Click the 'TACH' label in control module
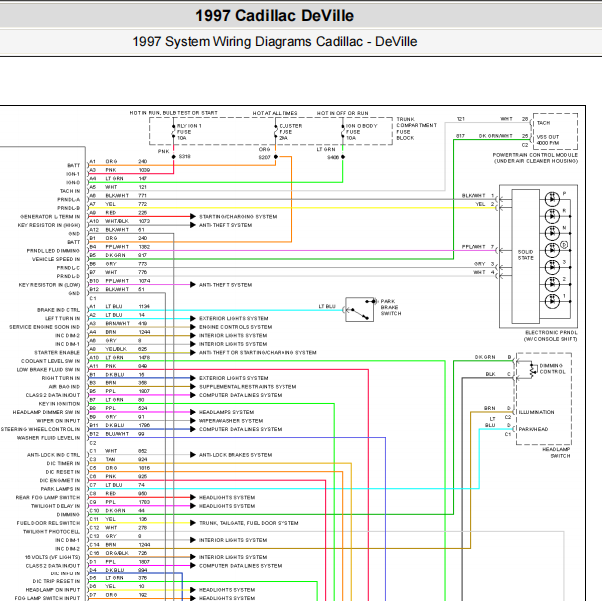Viewport: 602px width, 601px height. tap(543, 123)
